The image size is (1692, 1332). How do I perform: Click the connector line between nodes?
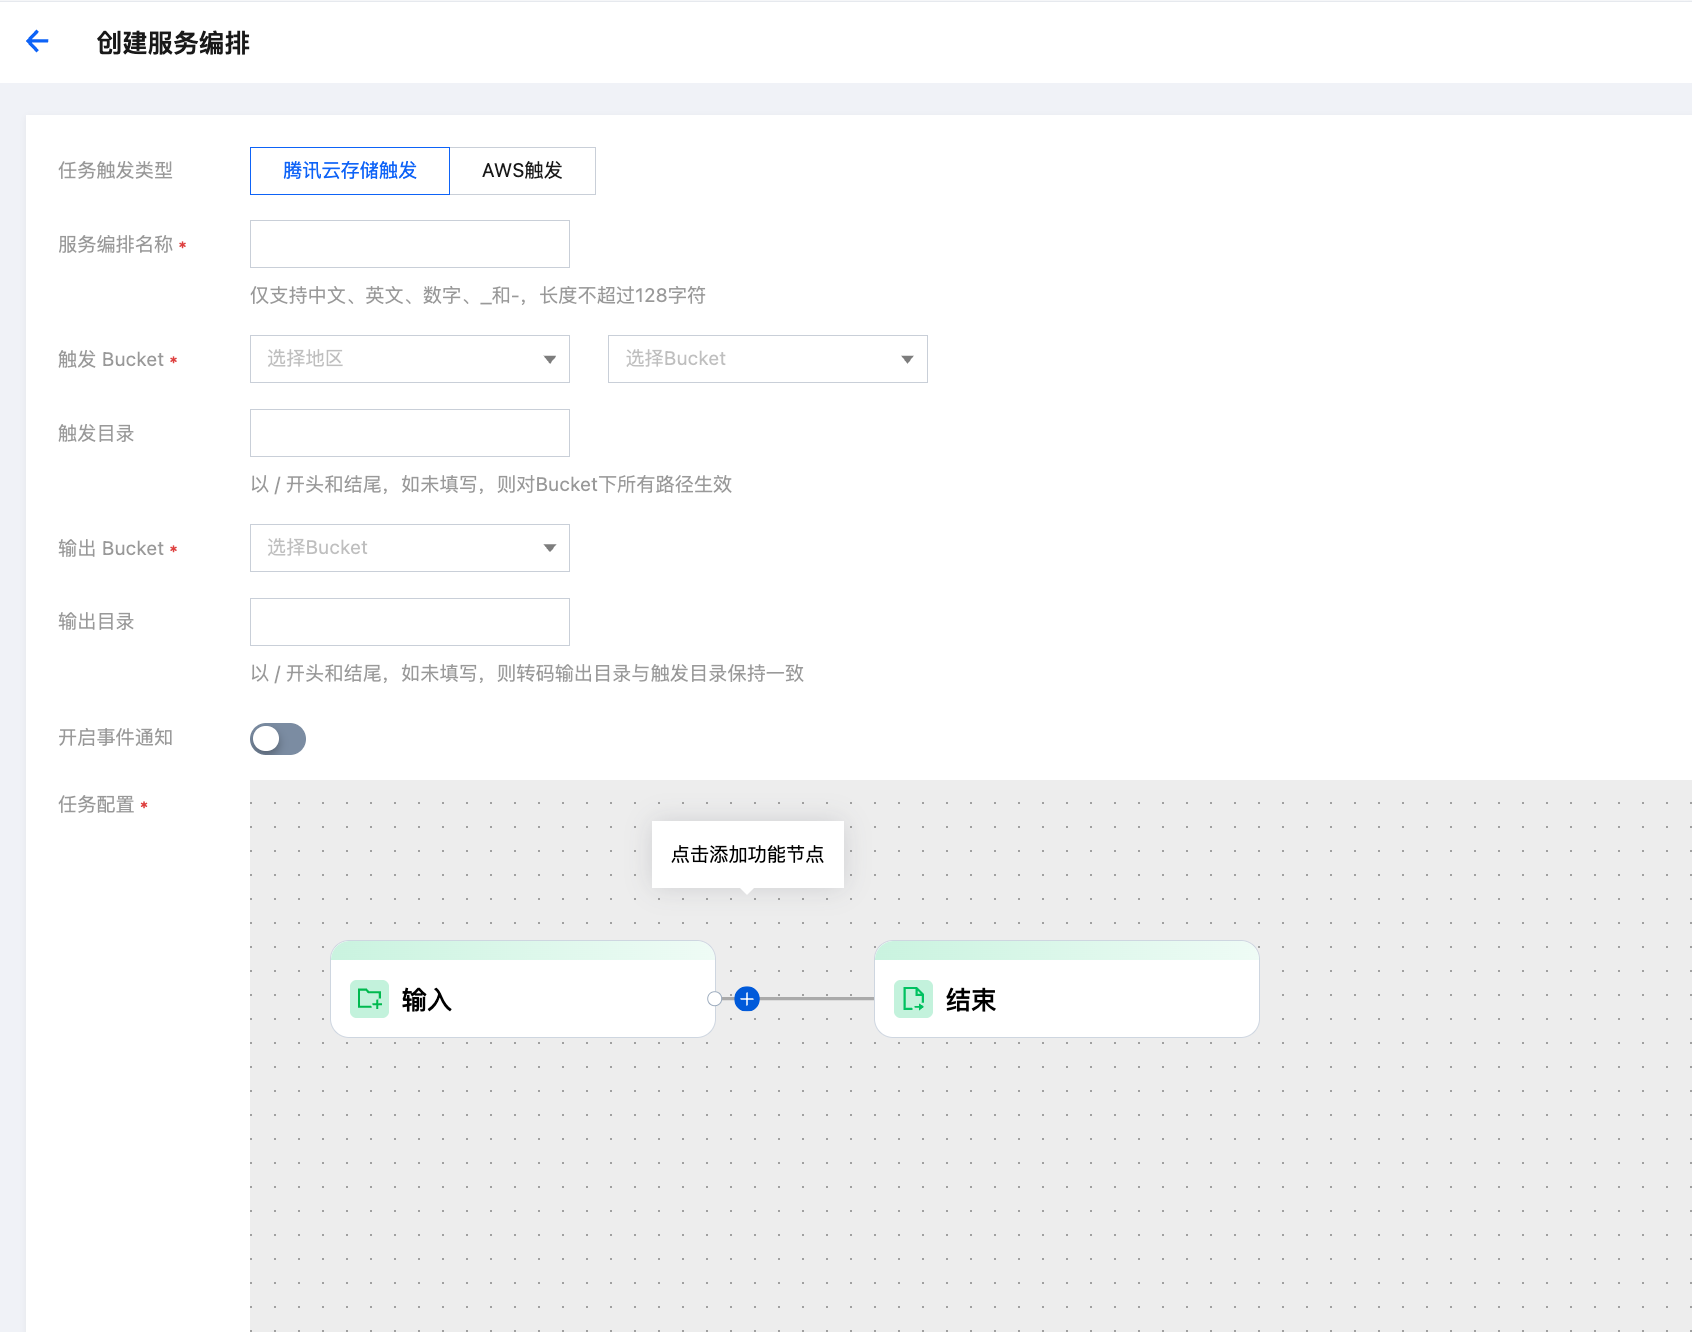tap(815, 999)
